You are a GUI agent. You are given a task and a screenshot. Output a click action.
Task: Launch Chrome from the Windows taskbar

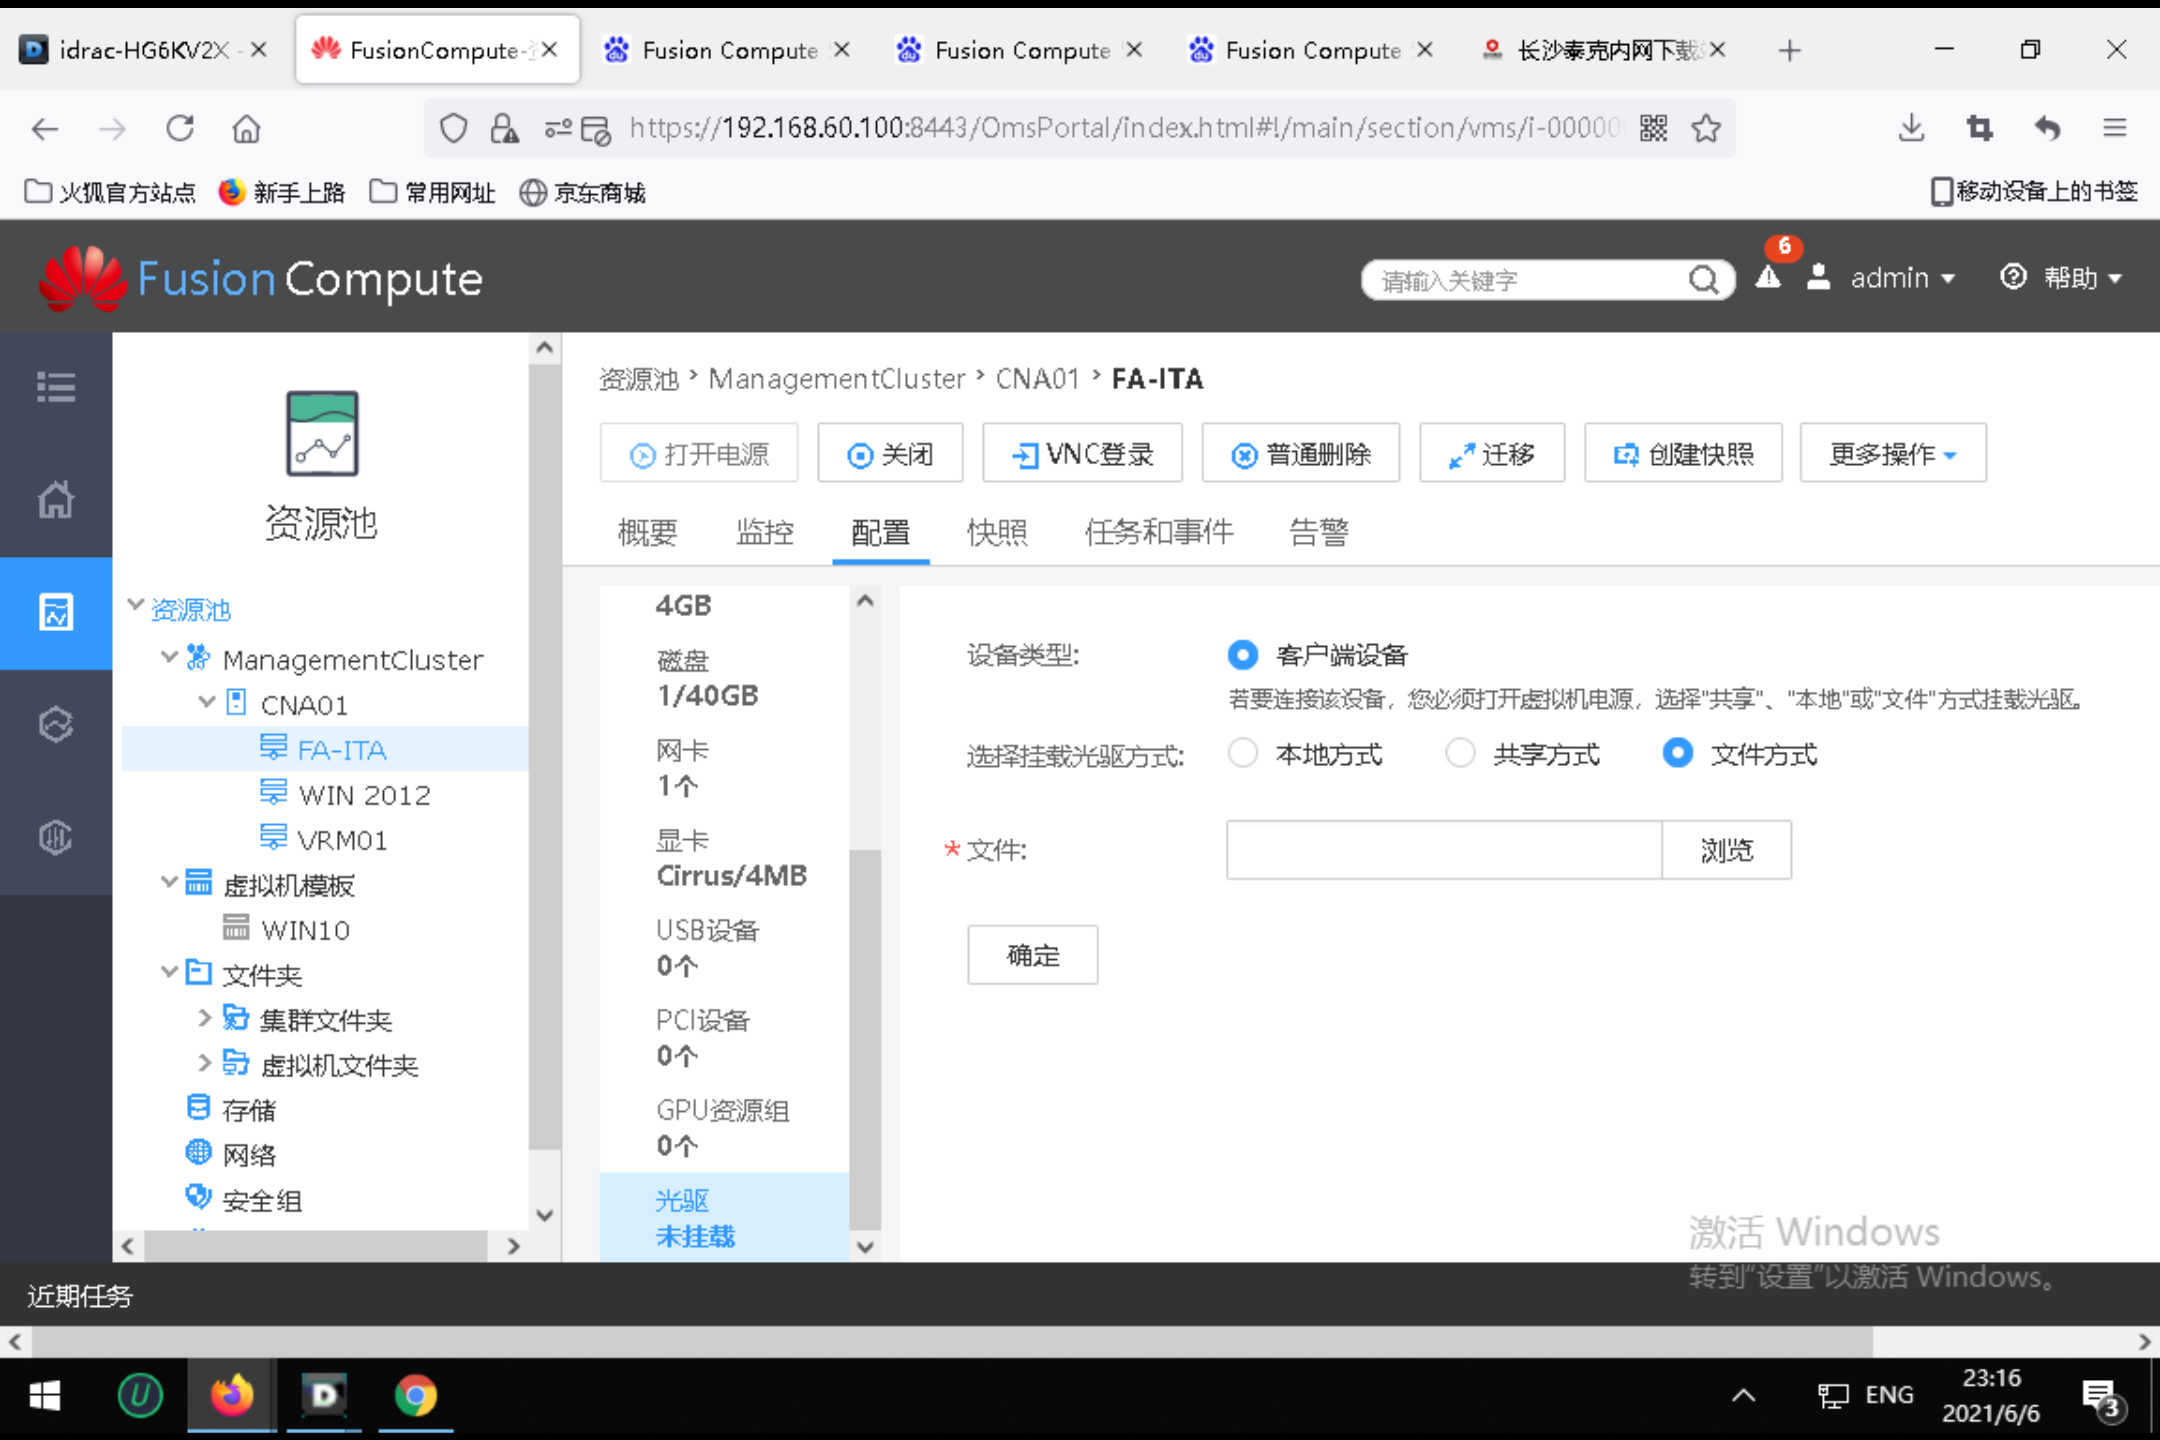pos(415,1396)
